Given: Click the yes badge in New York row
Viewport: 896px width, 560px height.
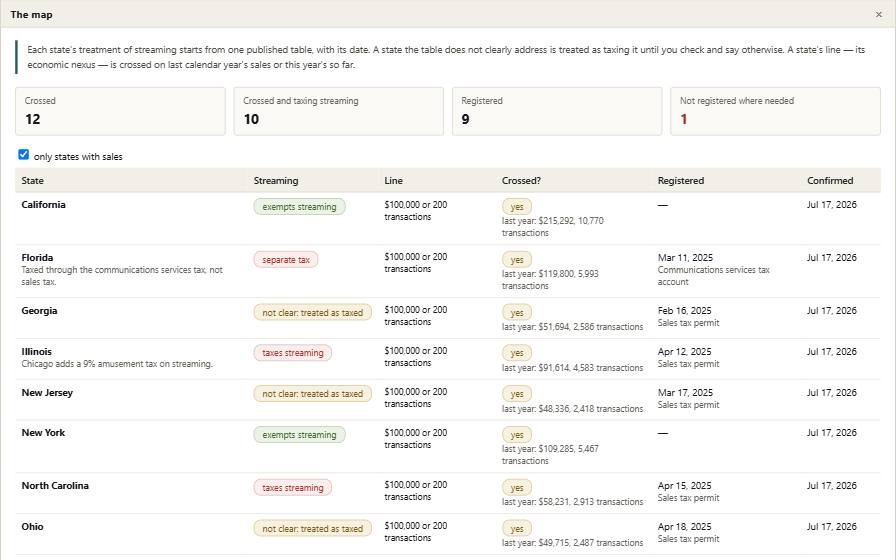Looking at the screenshot, I should [517, 434].
